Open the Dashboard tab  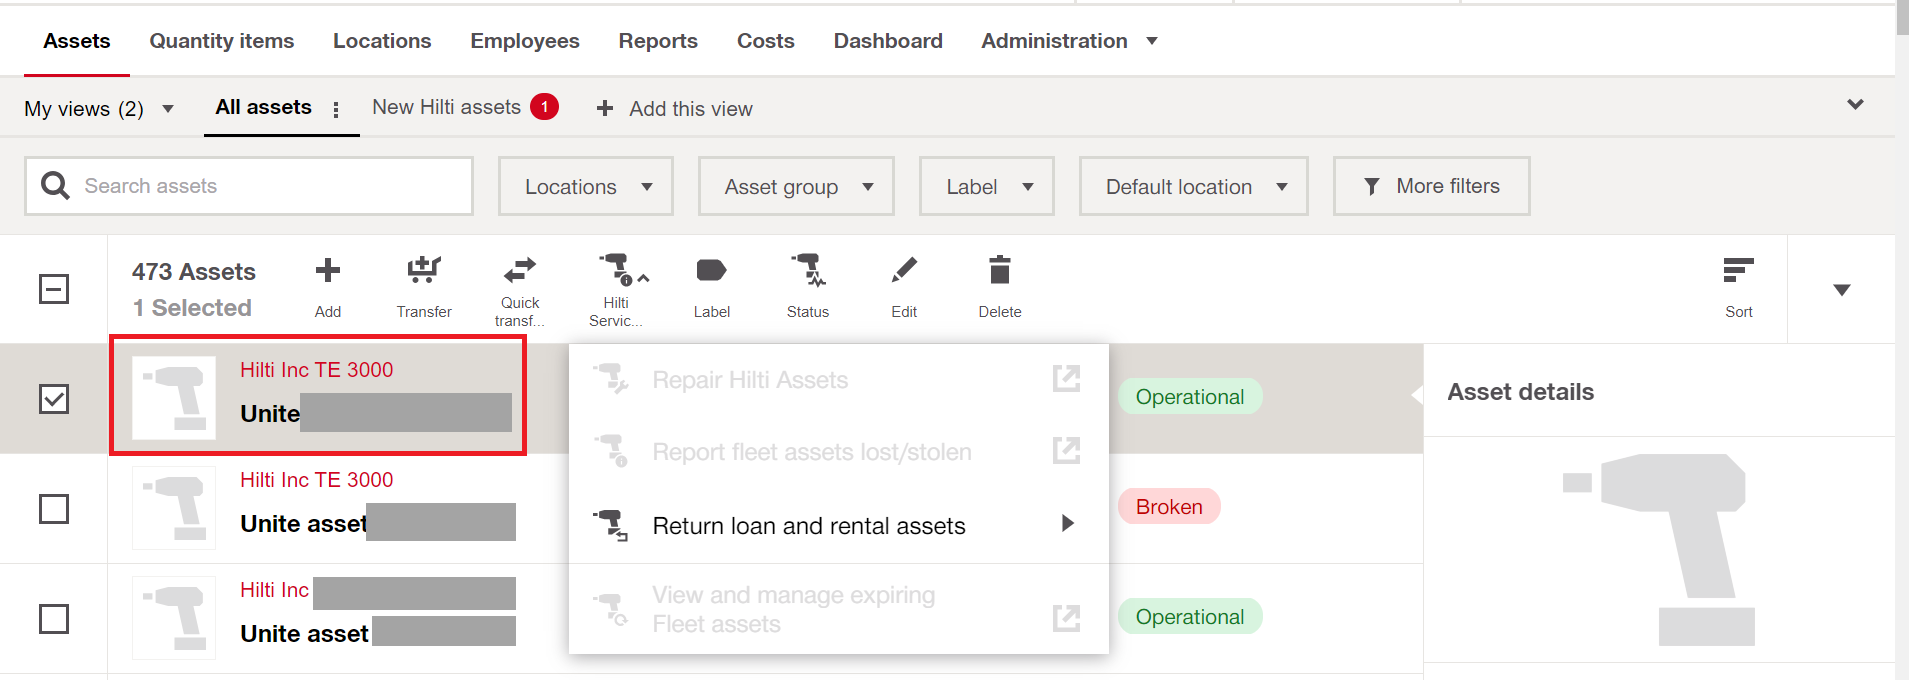(x=888, y=41)
